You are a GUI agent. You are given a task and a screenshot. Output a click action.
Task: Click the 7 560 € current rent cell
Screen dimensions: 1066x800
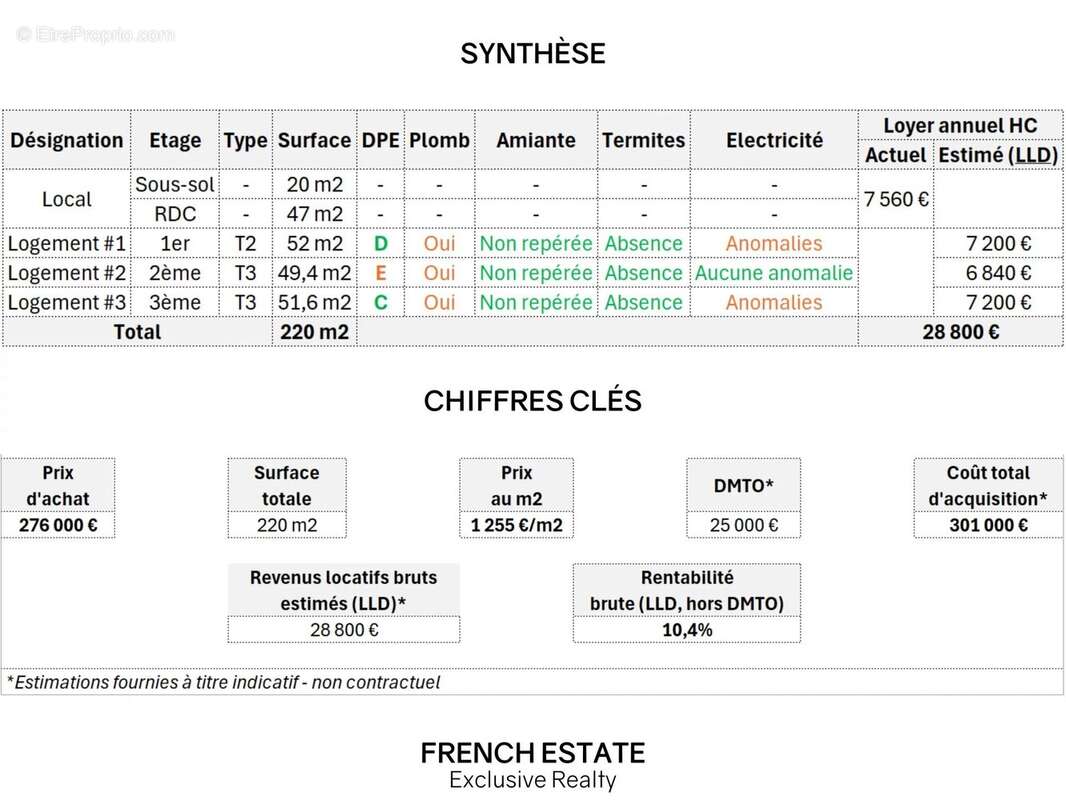(896, 199)
